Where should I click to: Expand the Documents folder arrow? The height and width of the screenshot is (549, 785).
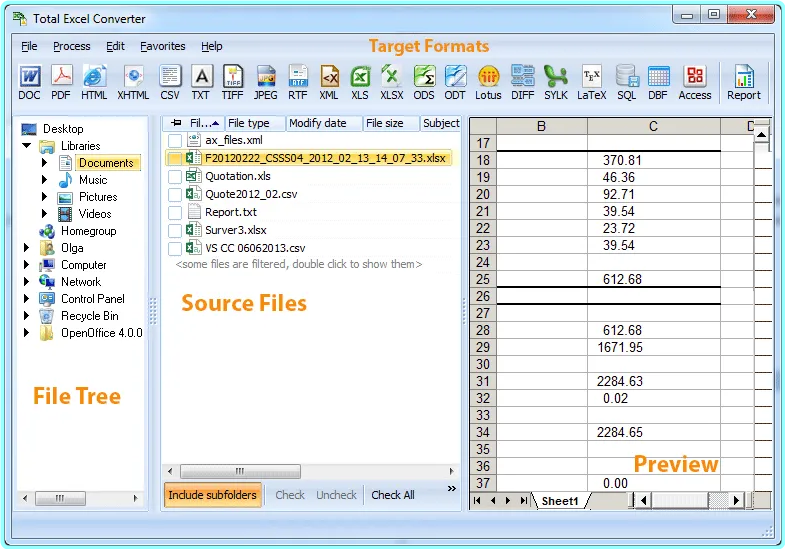pos(44,163)
